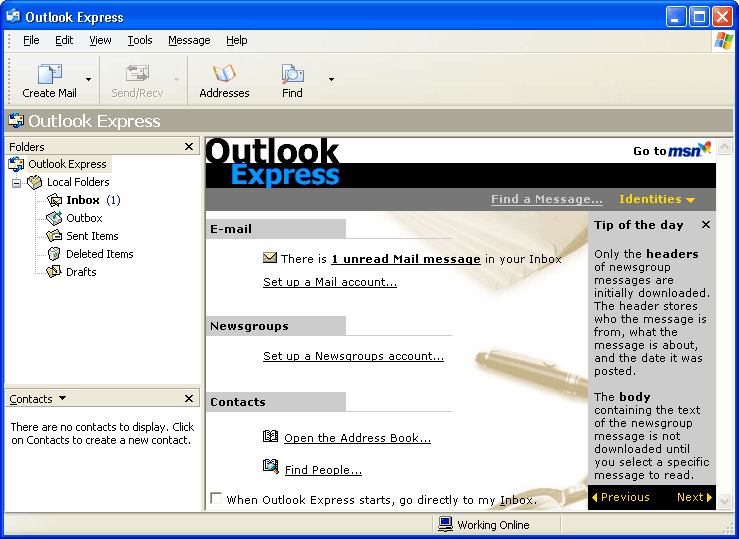739x539 pixels.
Task: Open the View menu
Action: click(100, 41)
